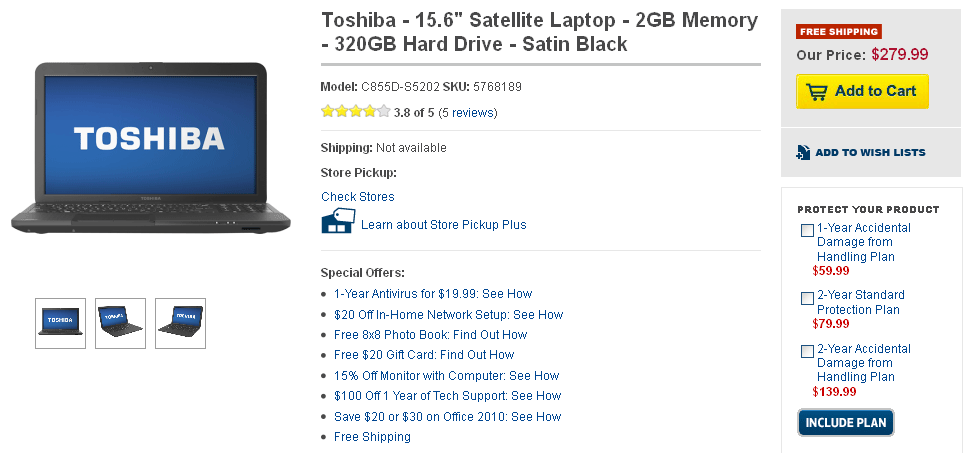This screenshot has height=453, width=976.
Task: Click the Store Pickup Plus icon
Action: pyautogui.click(x=338, y=222)
